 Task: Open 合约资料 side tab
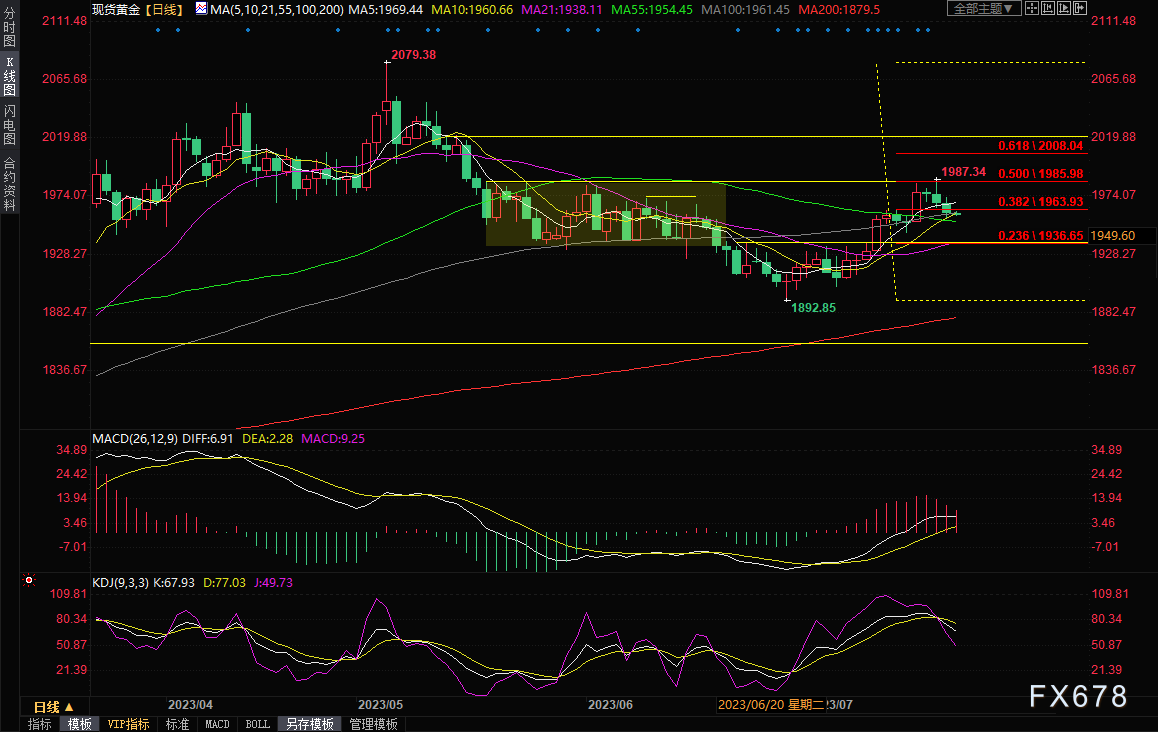click(10, 184)
